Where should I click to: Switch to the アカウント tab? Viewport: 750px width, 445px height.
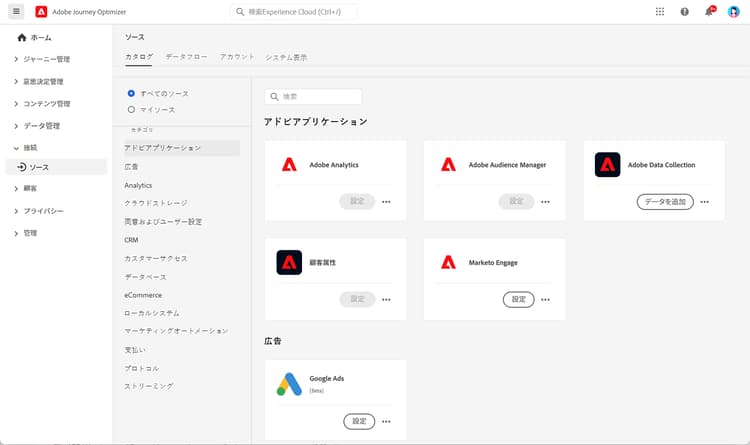click(237, 57)
